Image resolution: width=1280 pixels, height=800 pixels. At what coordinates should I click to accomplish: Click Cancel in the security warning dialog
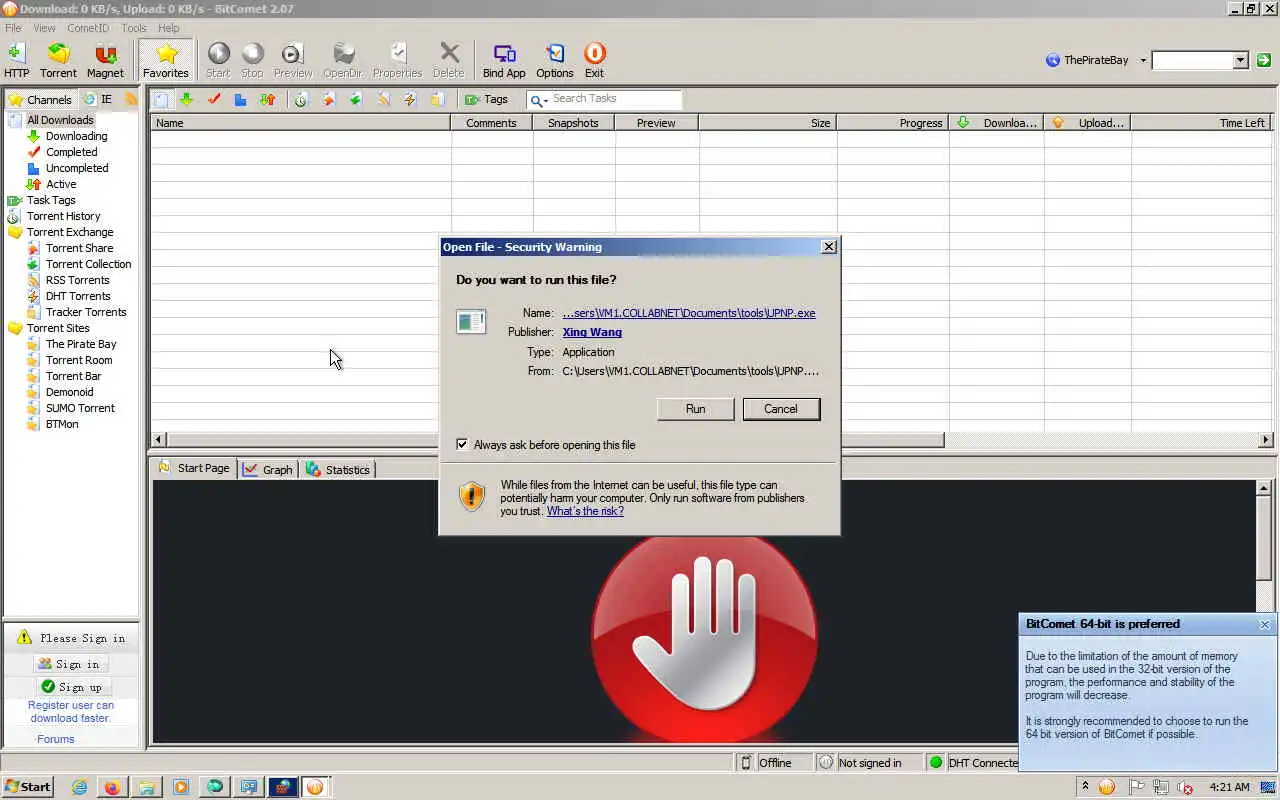click(x=781, y=409)
